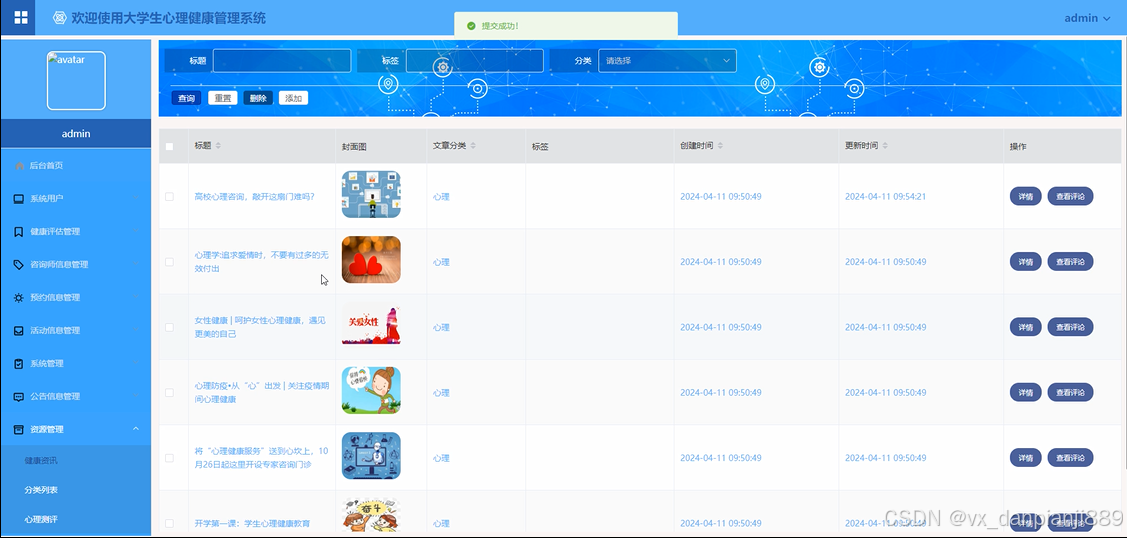Expand the 健康评估管理 menu chevron

coord(136,231)
